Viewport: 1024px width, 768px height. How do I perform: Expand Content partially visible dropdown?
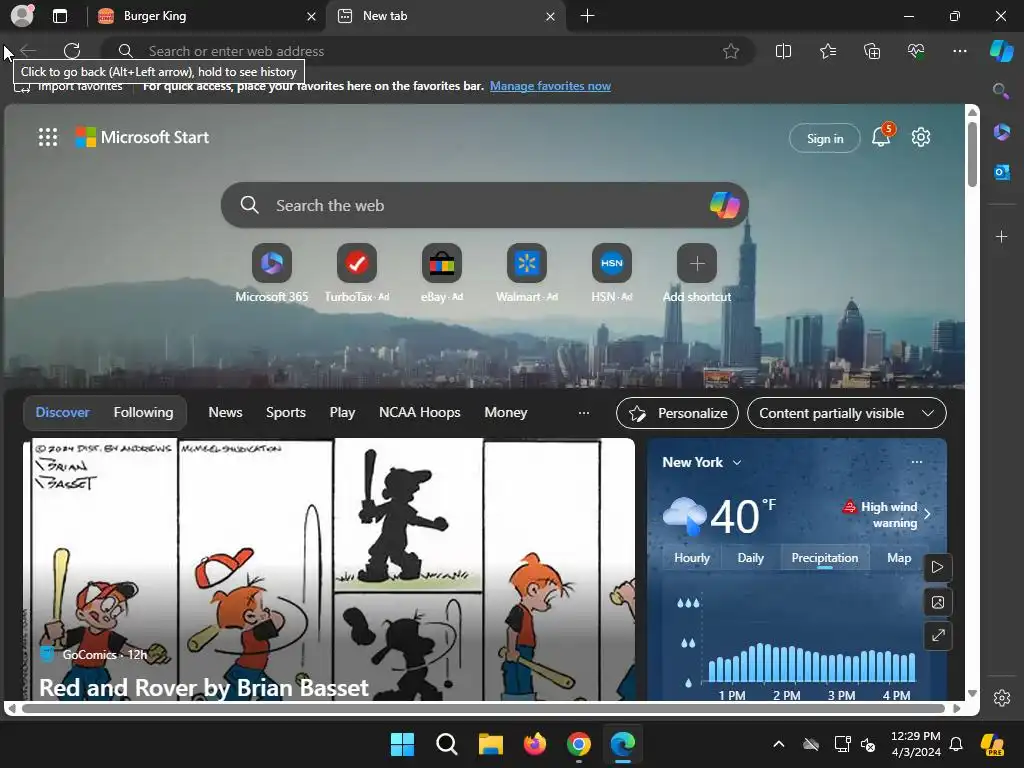[x=846, y=413]
